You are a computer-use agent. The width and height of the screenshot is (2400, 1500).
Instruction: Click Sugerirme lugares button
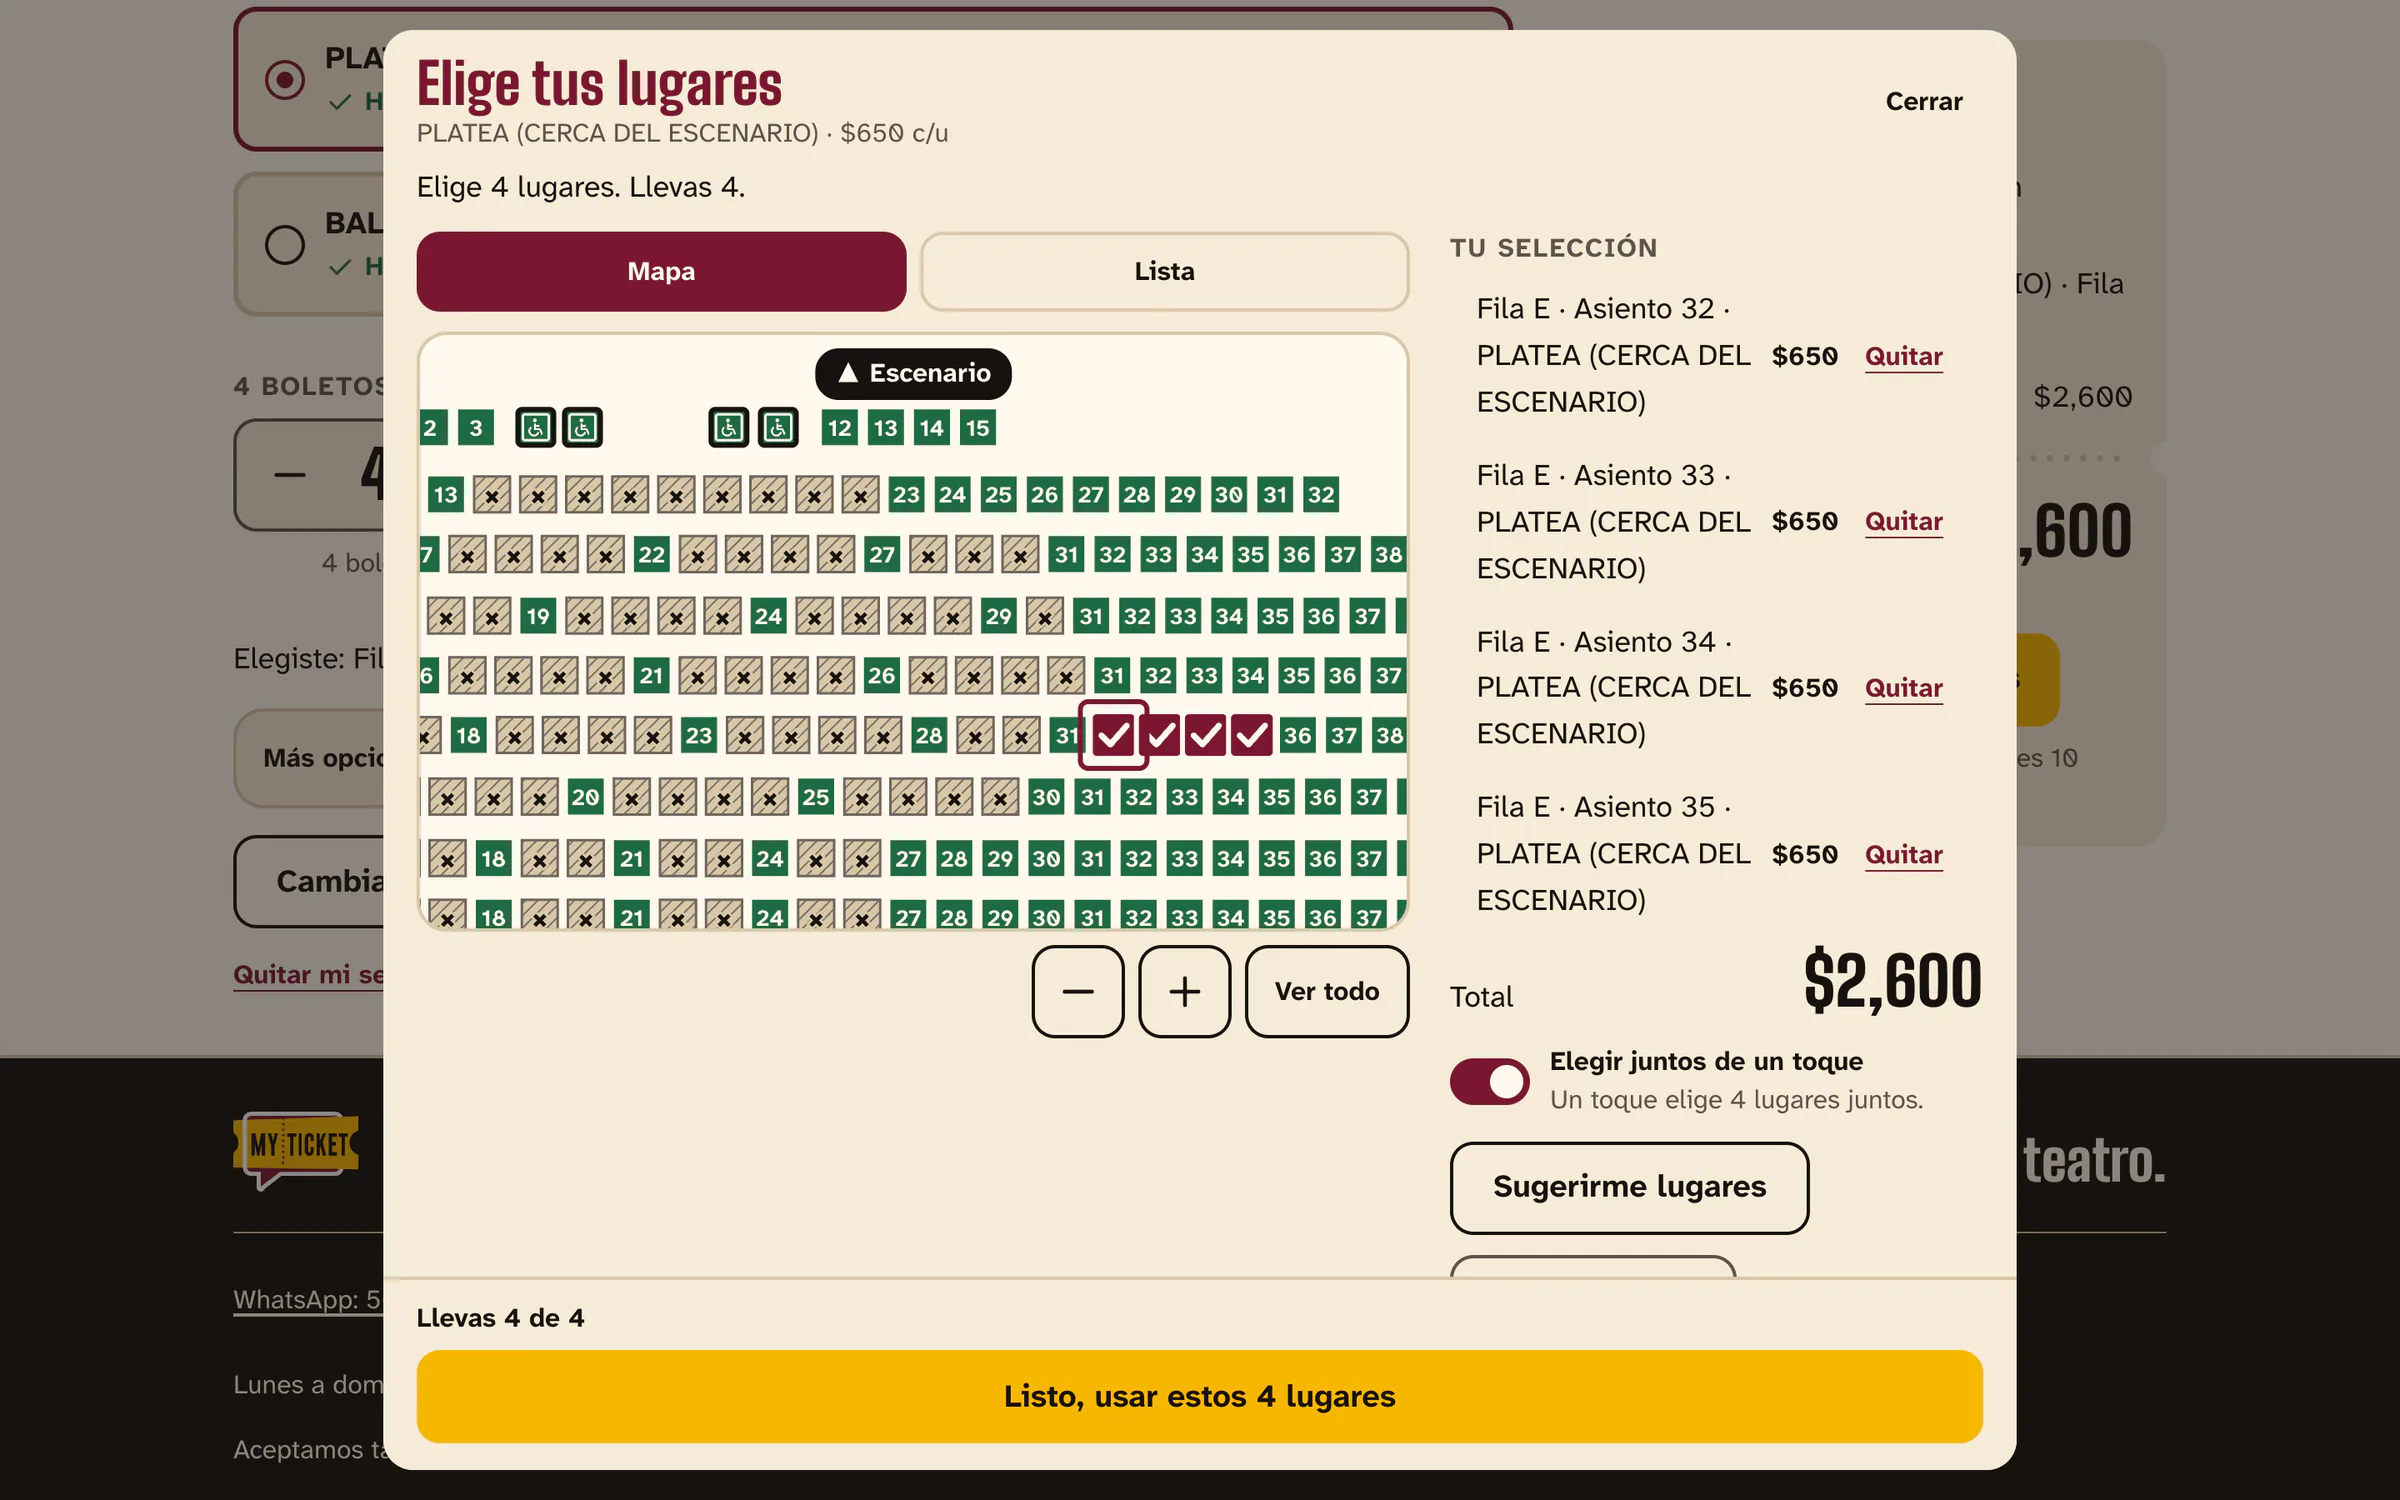point(1629,1187)
